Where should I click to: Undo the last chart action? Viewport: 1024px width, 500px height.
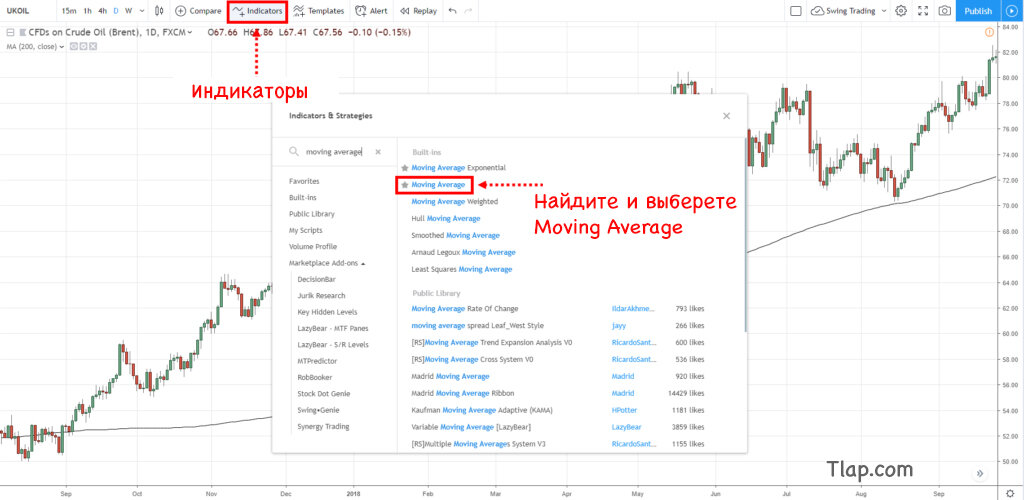pos(453,10)
